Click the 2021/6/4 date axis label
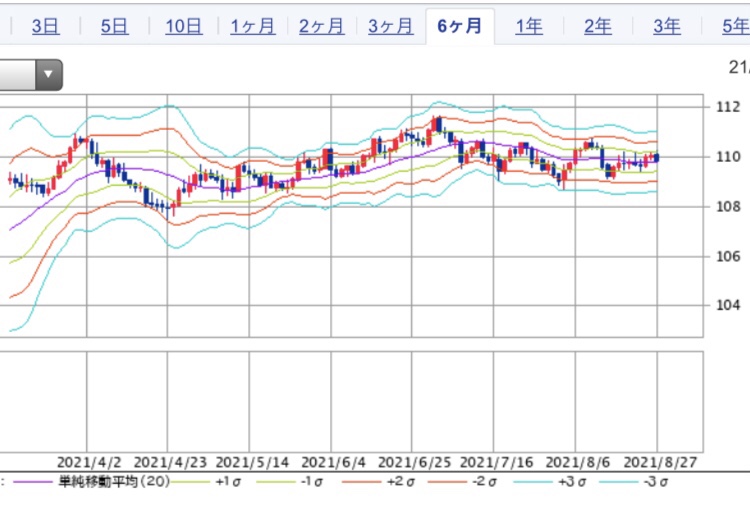 [x=333, y=462]
